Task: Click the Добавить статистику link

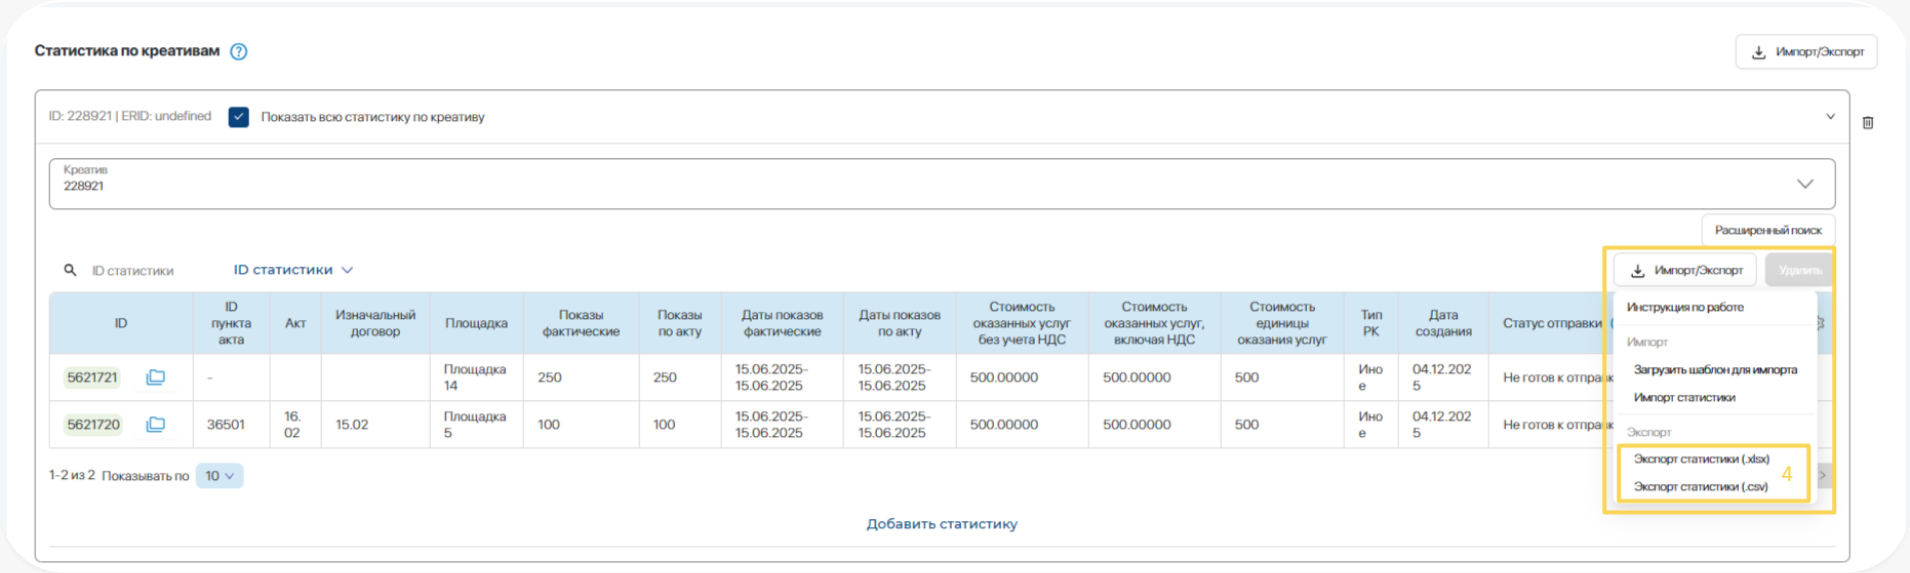Action: point(941,524)
